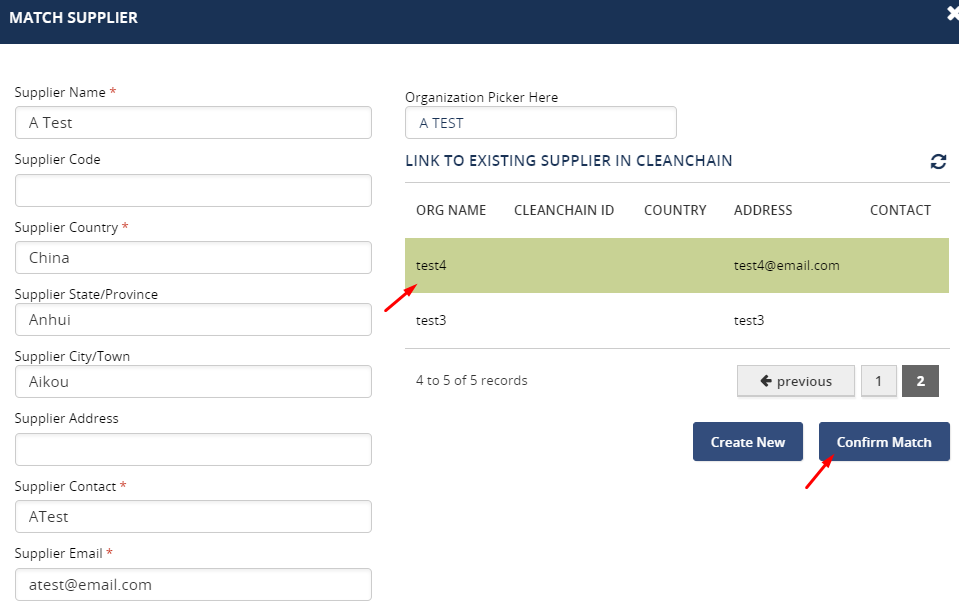Focus the Supplier Email input
Viewport: 959px width, 609px height.
coord(193,584)
